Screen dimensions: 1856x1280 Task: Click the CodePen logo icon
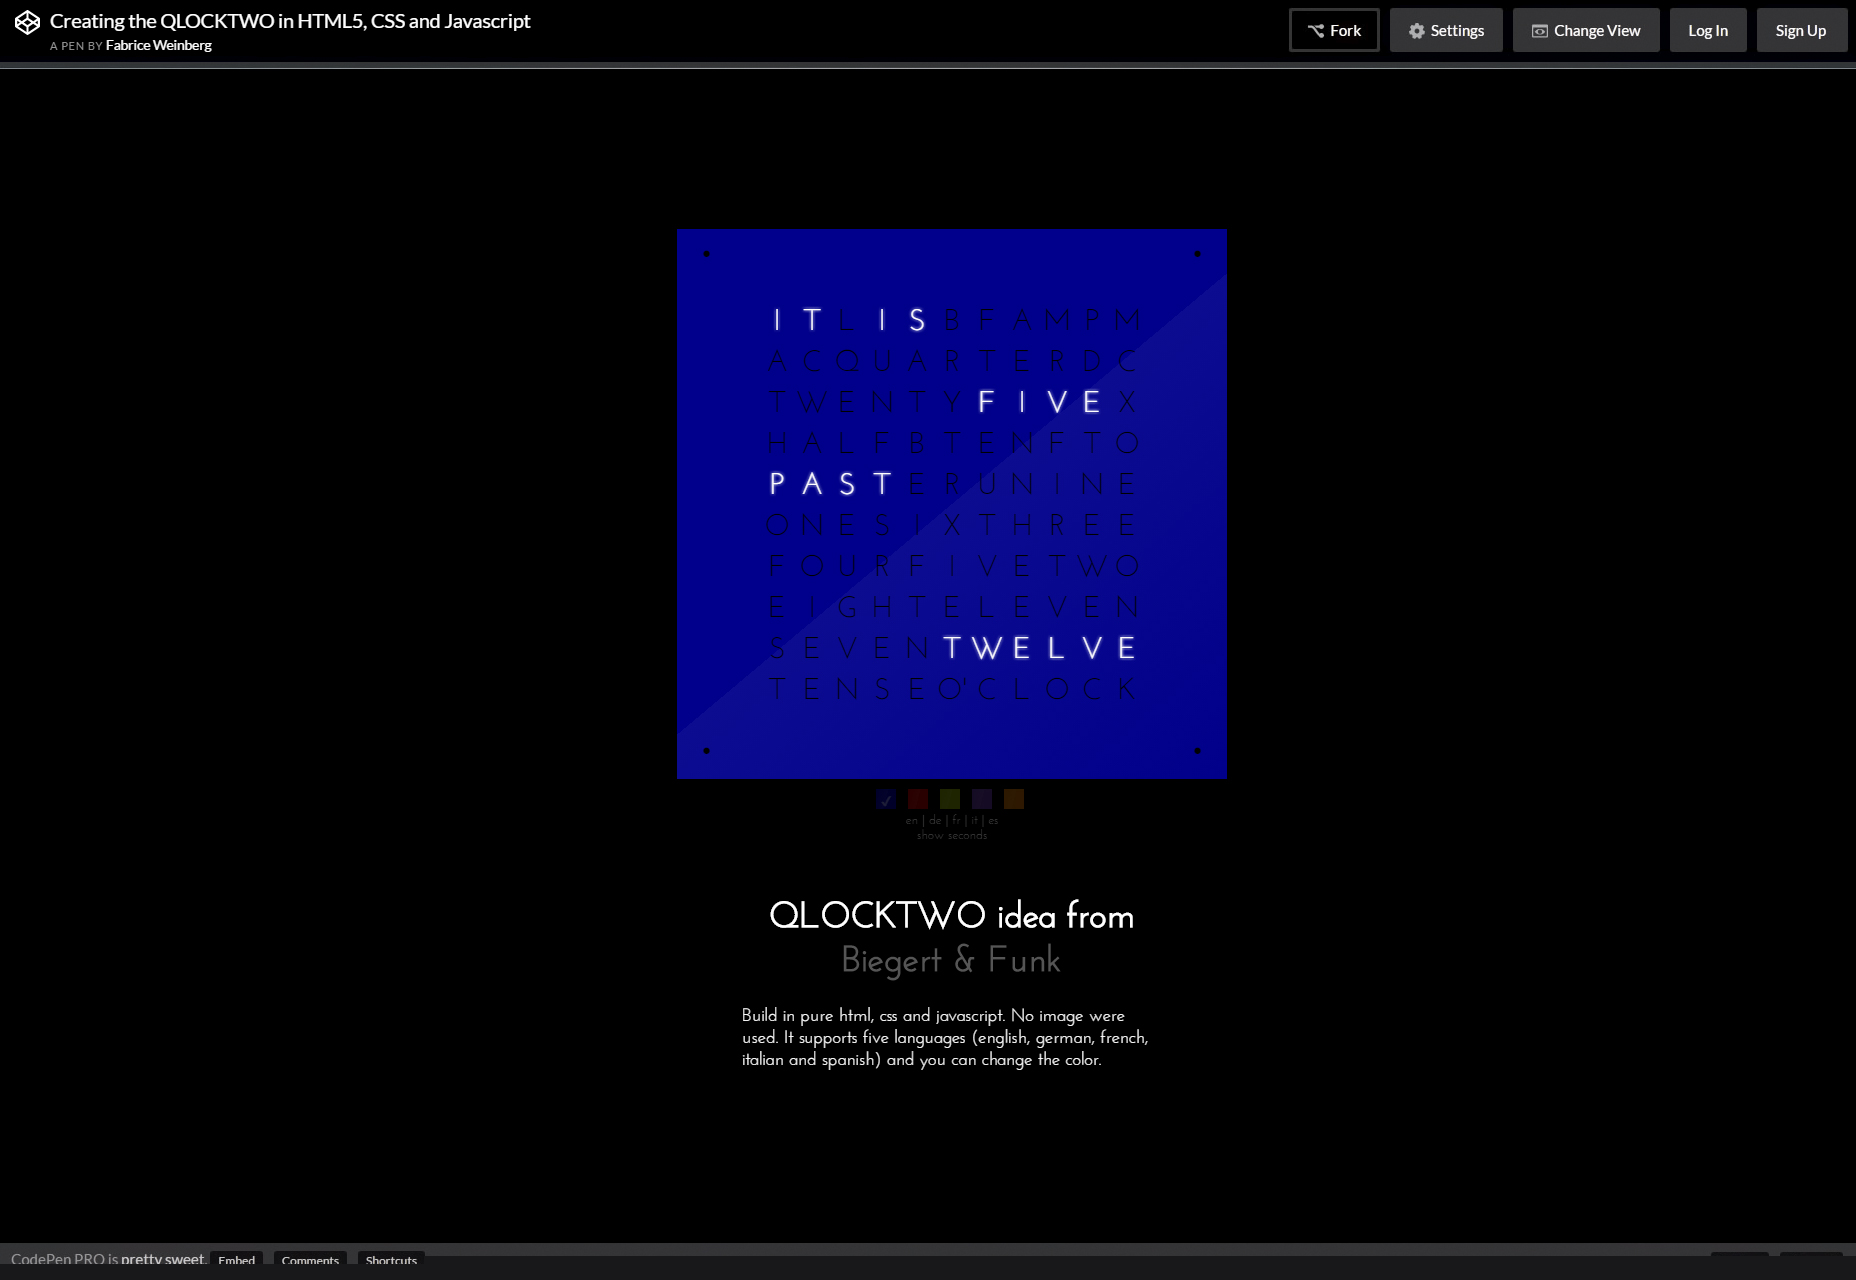click(27, 22)
